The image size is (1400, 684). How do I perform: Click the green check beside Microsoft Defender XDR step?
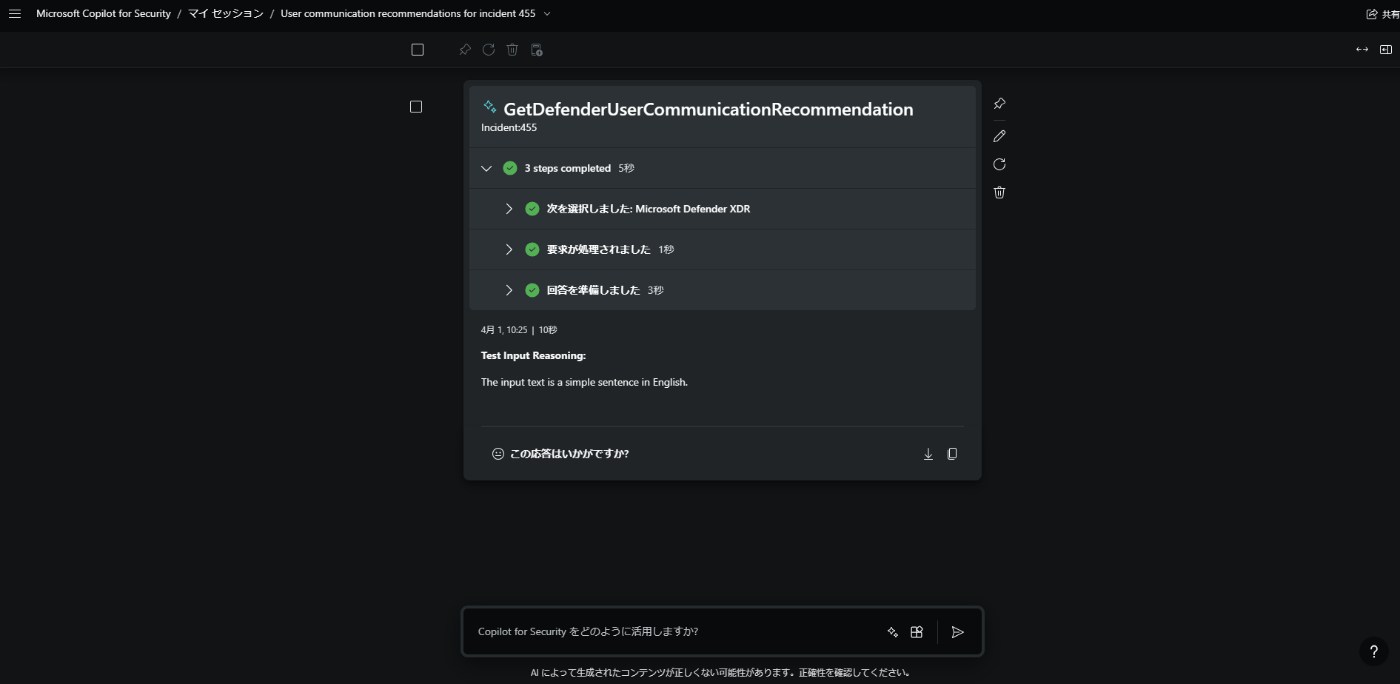coord(532,209)
